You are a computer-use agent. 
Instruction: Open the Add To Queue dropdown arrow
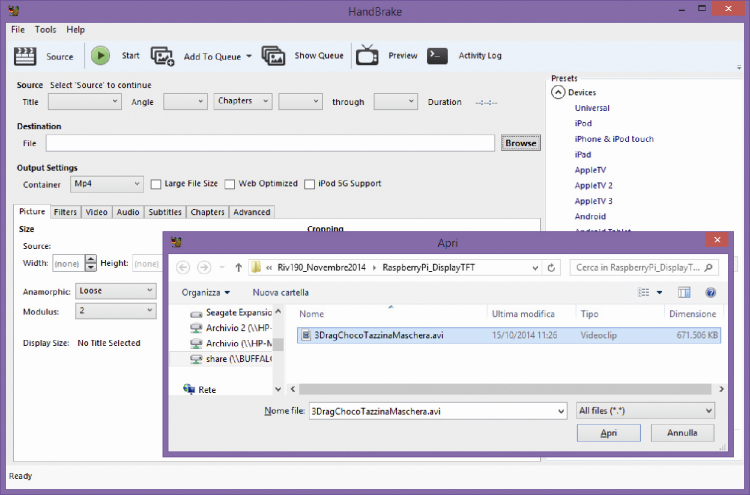[x=249, y=56]
